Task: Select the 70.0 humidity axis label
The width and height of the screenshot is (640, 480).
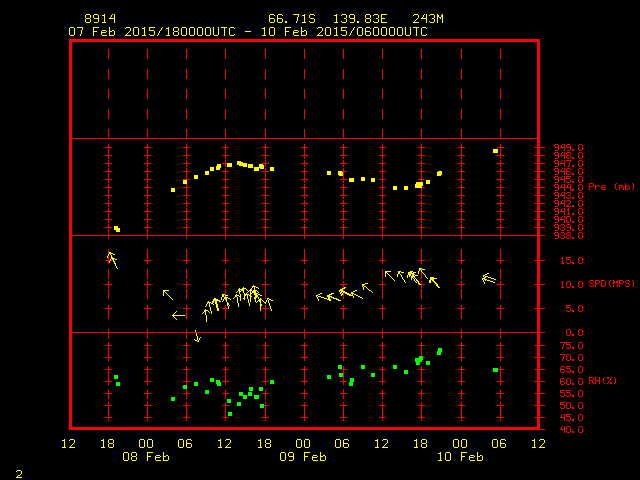Action: click(x=571, y=358)
